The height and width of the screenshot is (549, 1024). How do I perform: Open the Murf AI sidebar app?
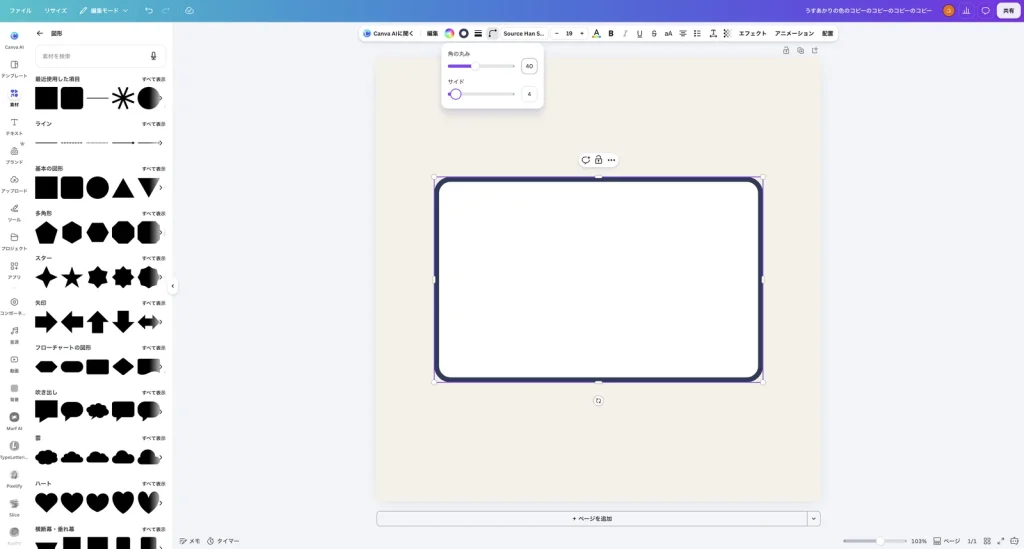click(x=14, y=420)
